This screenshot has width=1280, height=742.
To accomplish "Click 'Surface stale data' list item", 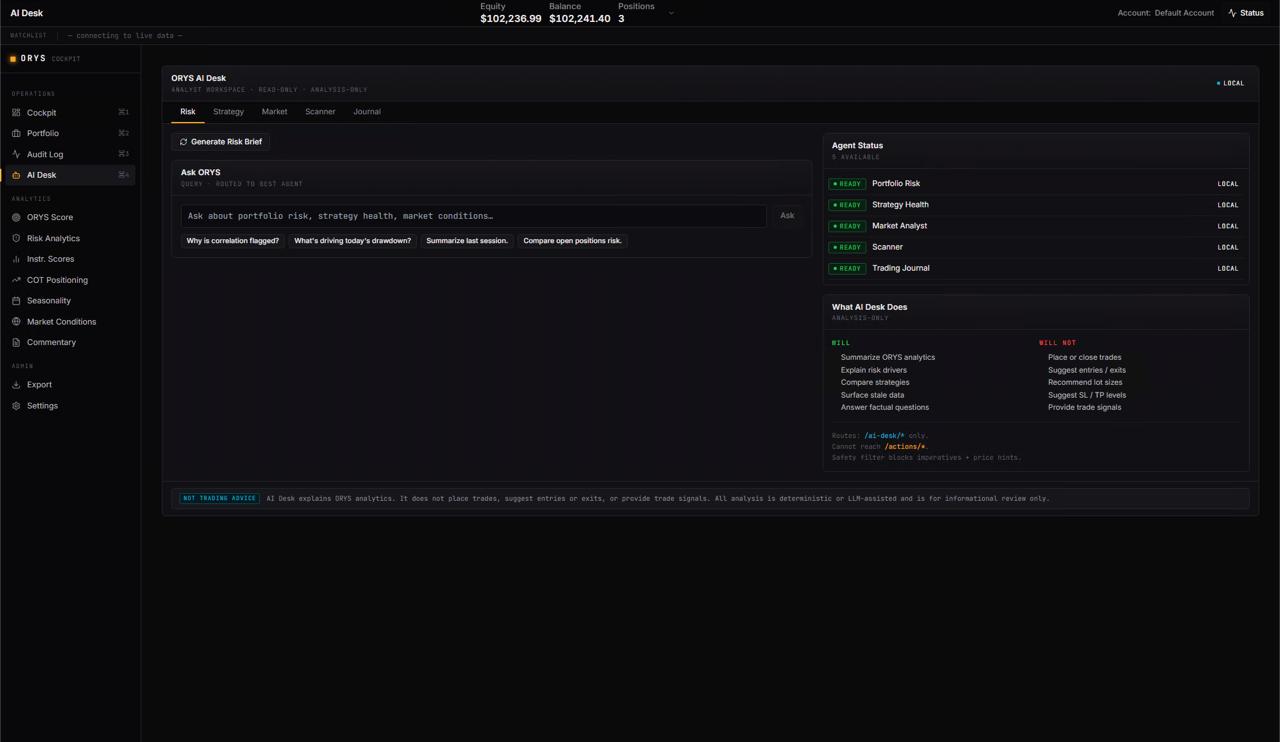I will [873, 395].
